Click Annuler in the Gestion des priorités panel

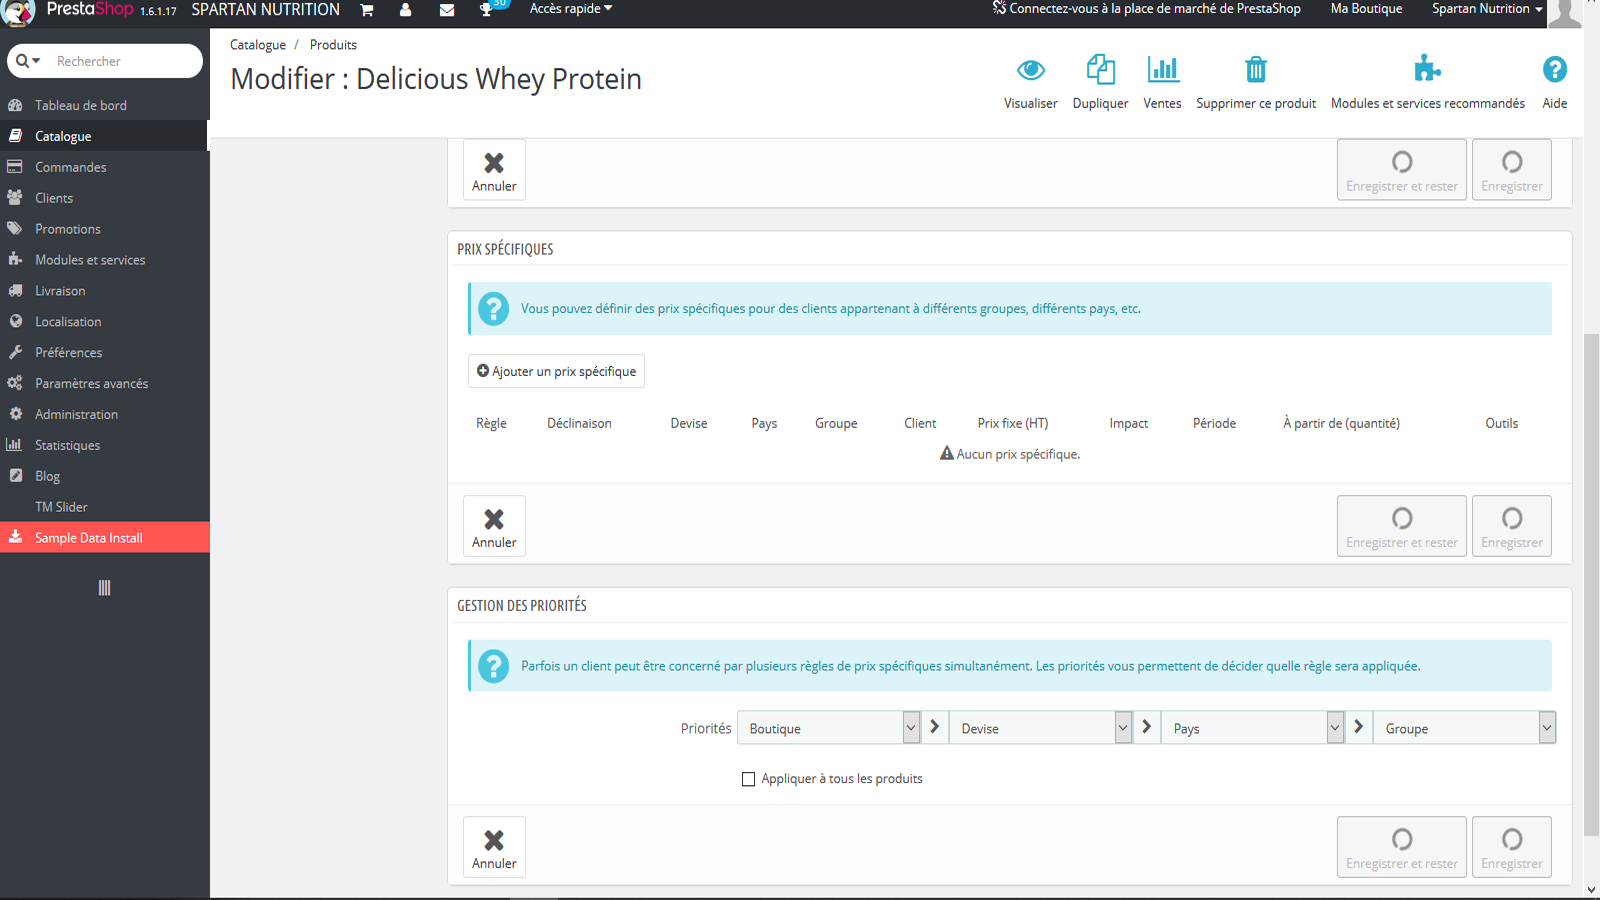(494, 847)
